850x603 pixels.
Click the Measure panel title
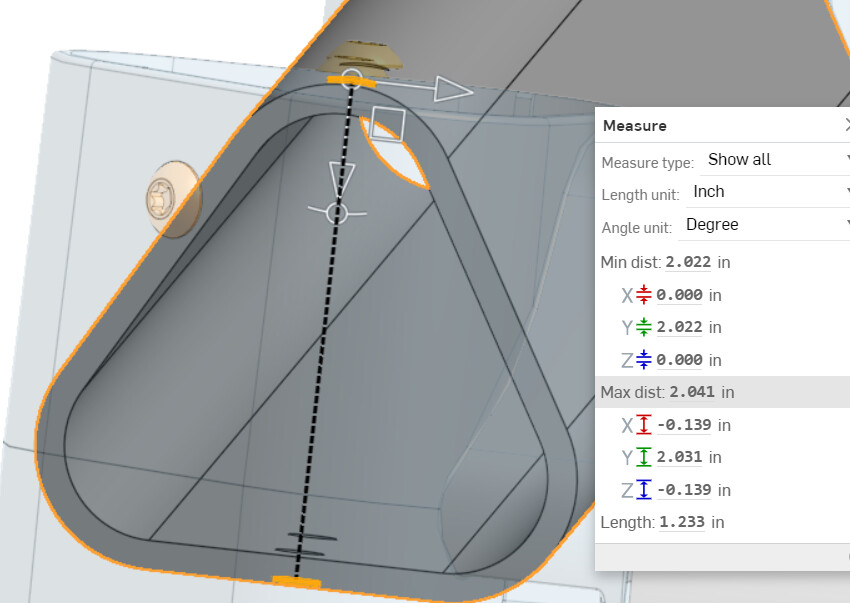click(635, 126)
